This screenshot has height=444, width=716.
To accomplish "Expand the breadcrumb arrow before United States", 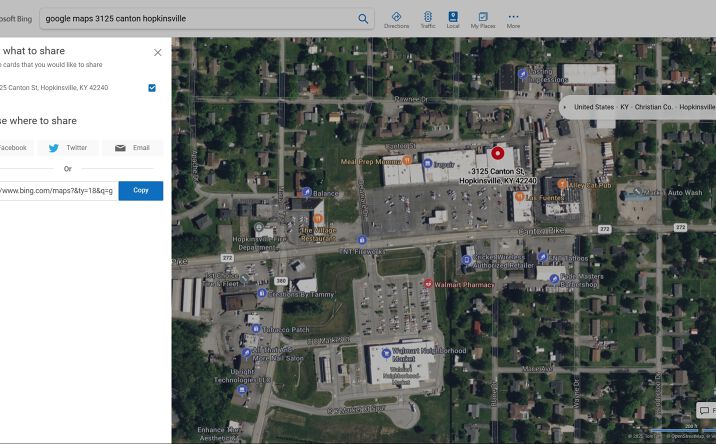I will 565,107.
